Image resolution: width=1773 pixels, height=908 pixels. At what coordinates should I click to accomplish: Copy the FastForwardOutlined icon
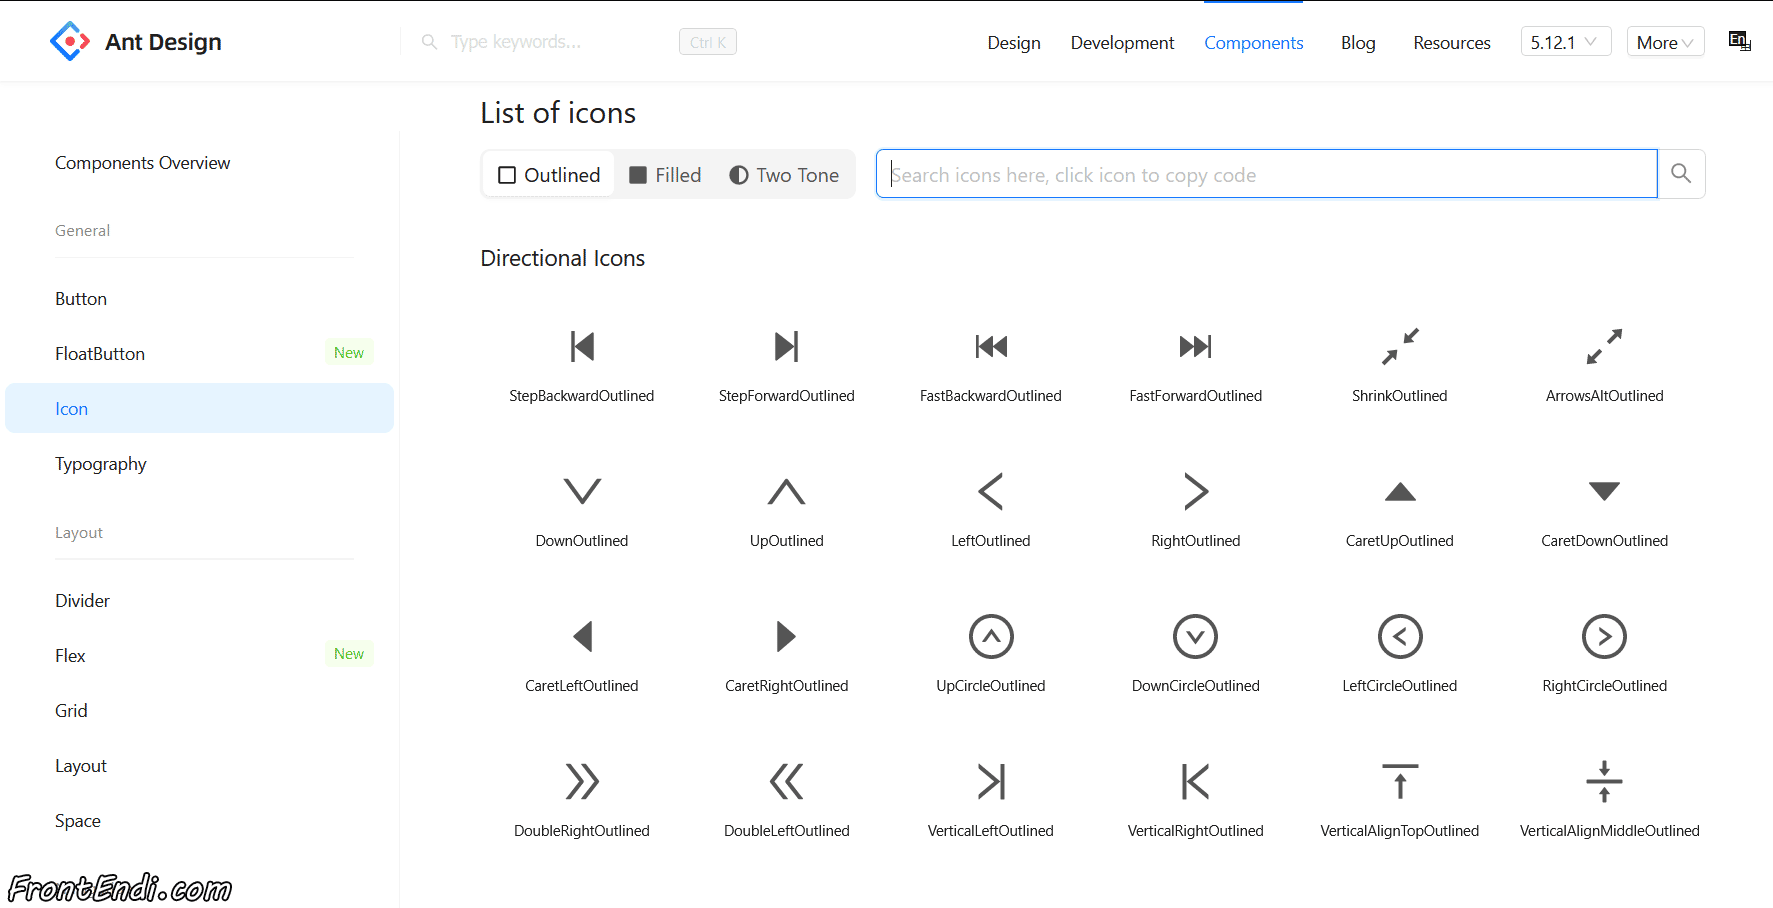1195,347
